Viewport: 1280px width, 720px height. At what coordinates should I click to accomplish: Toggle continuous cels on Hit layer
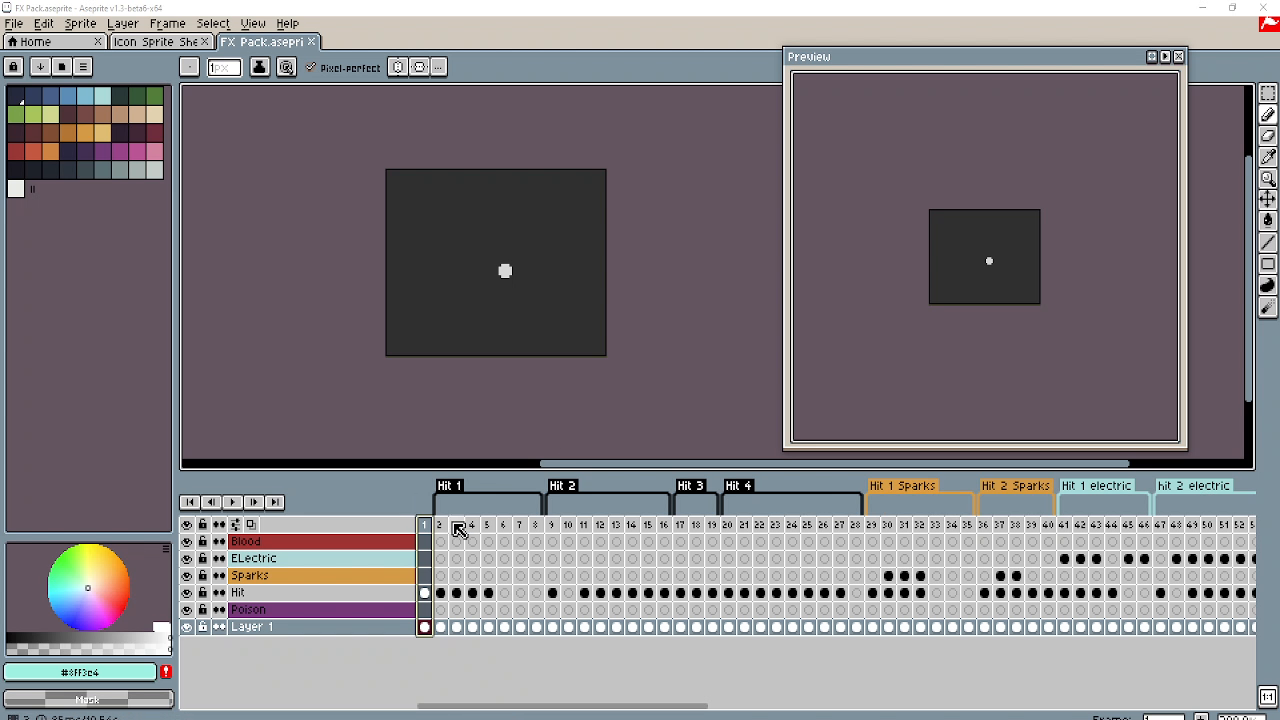point(219,592)
